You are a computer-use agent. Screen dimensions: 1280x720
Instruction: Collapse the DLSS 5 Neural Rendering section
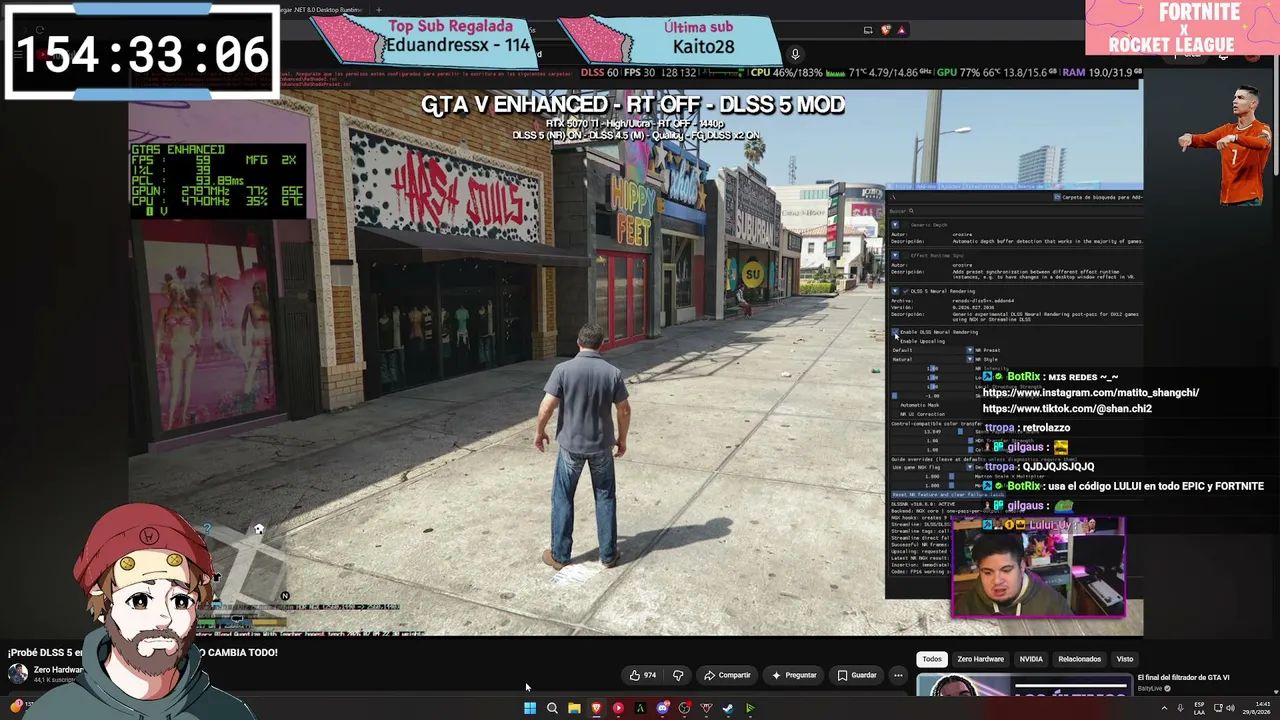click(895, 291)
